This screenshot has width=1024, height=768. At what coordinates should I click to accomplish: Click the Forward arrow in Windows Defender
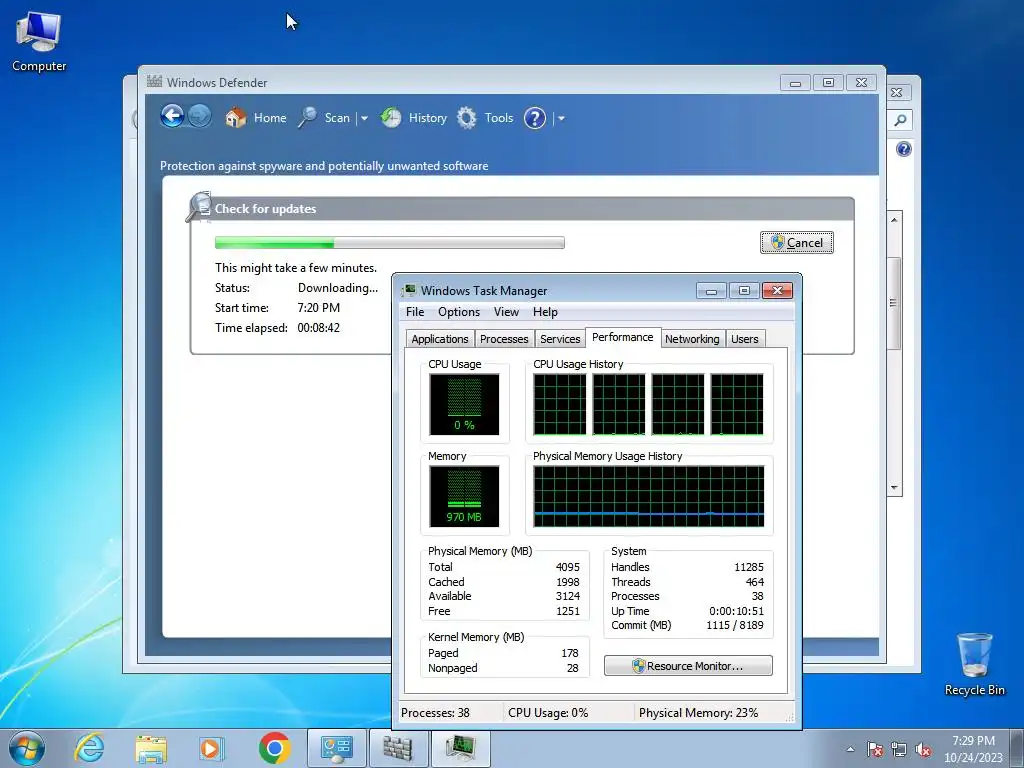tap(200, 117)
